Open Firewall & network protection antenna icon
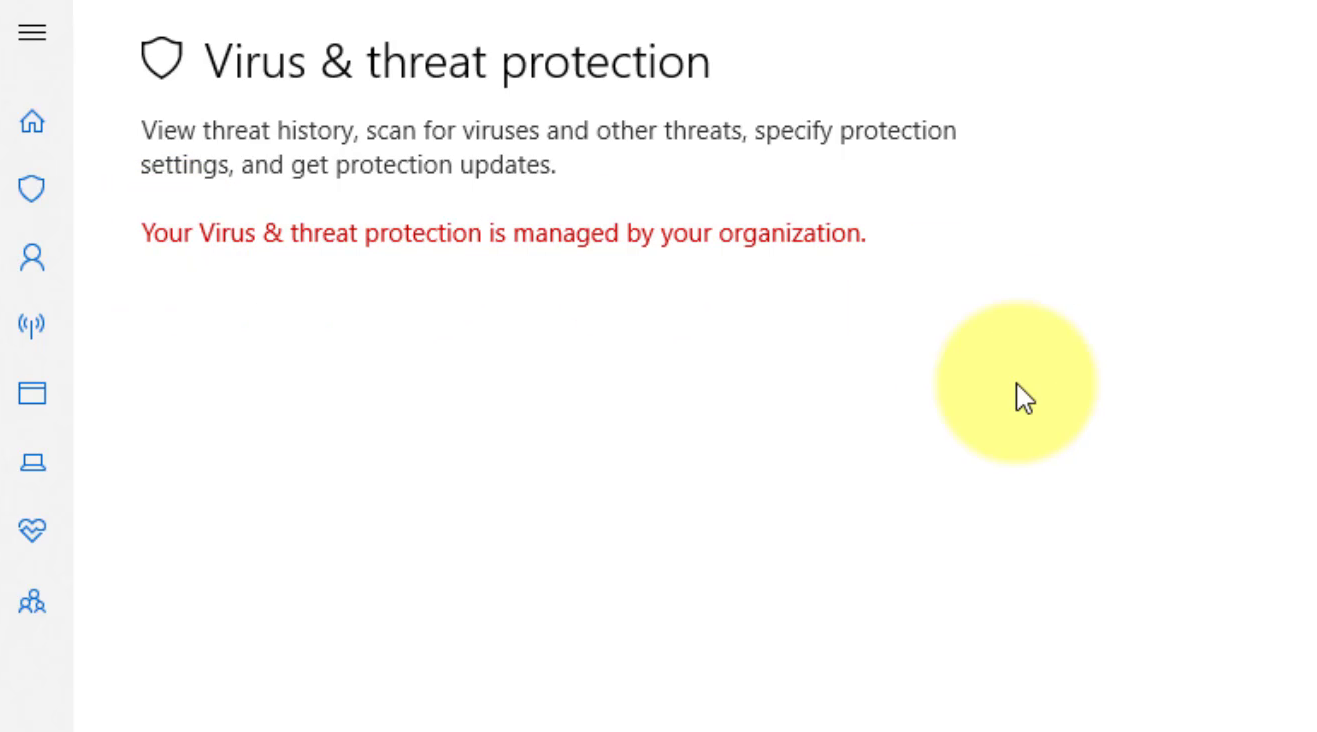Screen dimensions: 1317x732 pos(32,325)
